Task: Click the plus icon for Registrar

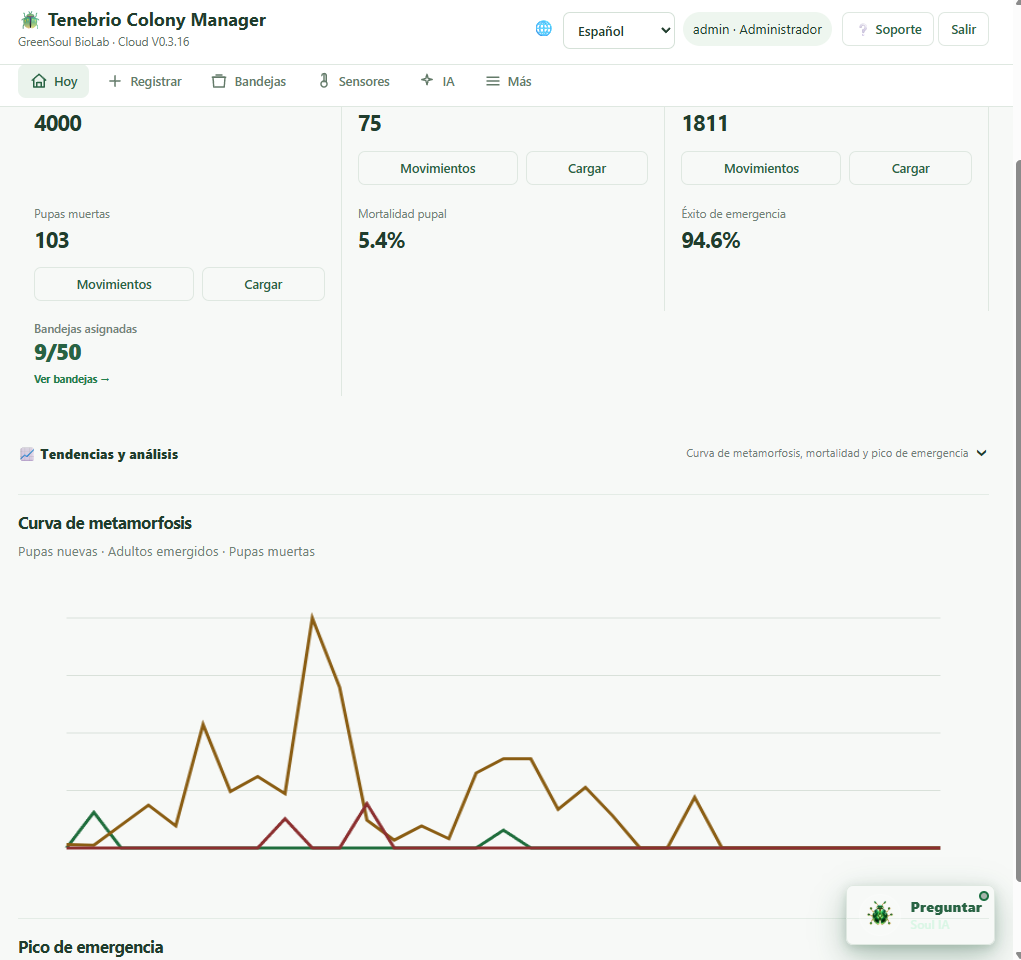Action: 115,81
